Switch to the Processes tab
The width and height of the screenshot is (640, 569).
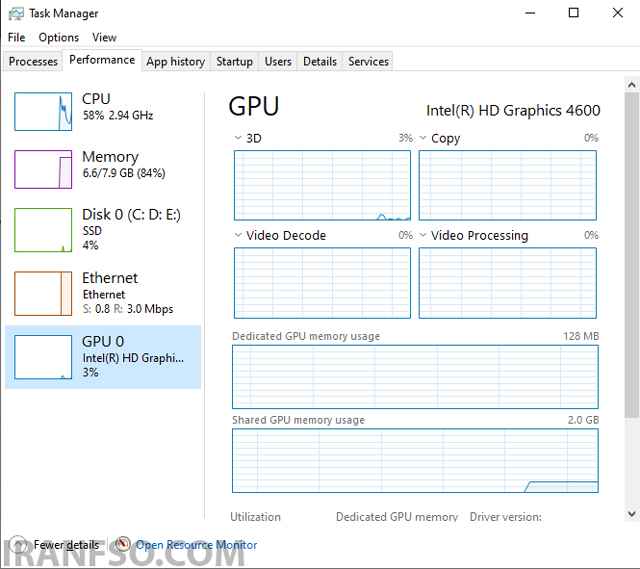coord(33,61)
